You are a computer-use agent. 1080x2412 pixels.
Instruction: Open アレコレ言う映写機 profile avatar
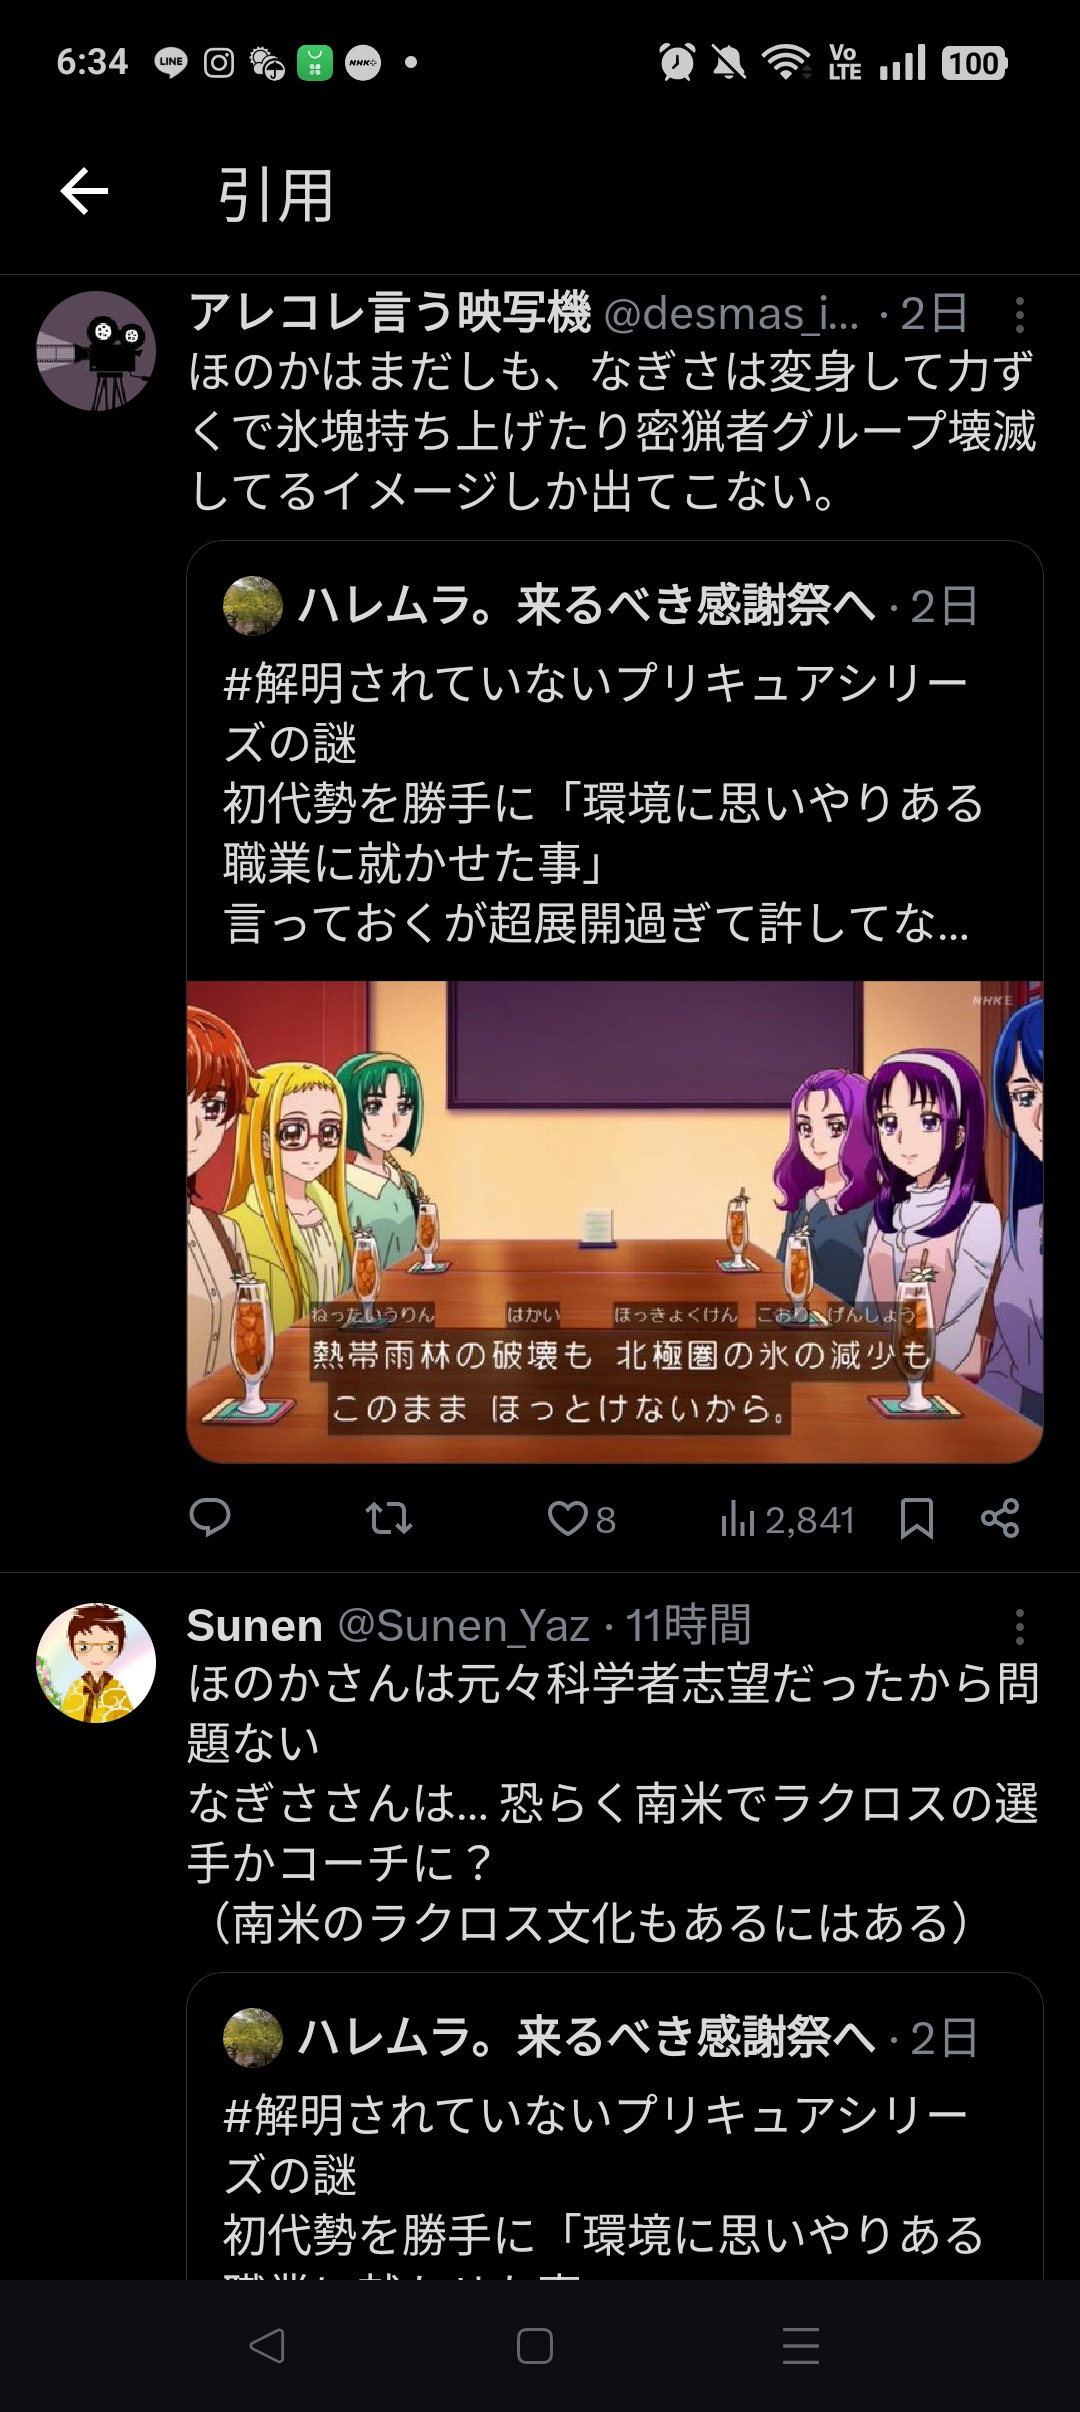(x=96, y=351)
